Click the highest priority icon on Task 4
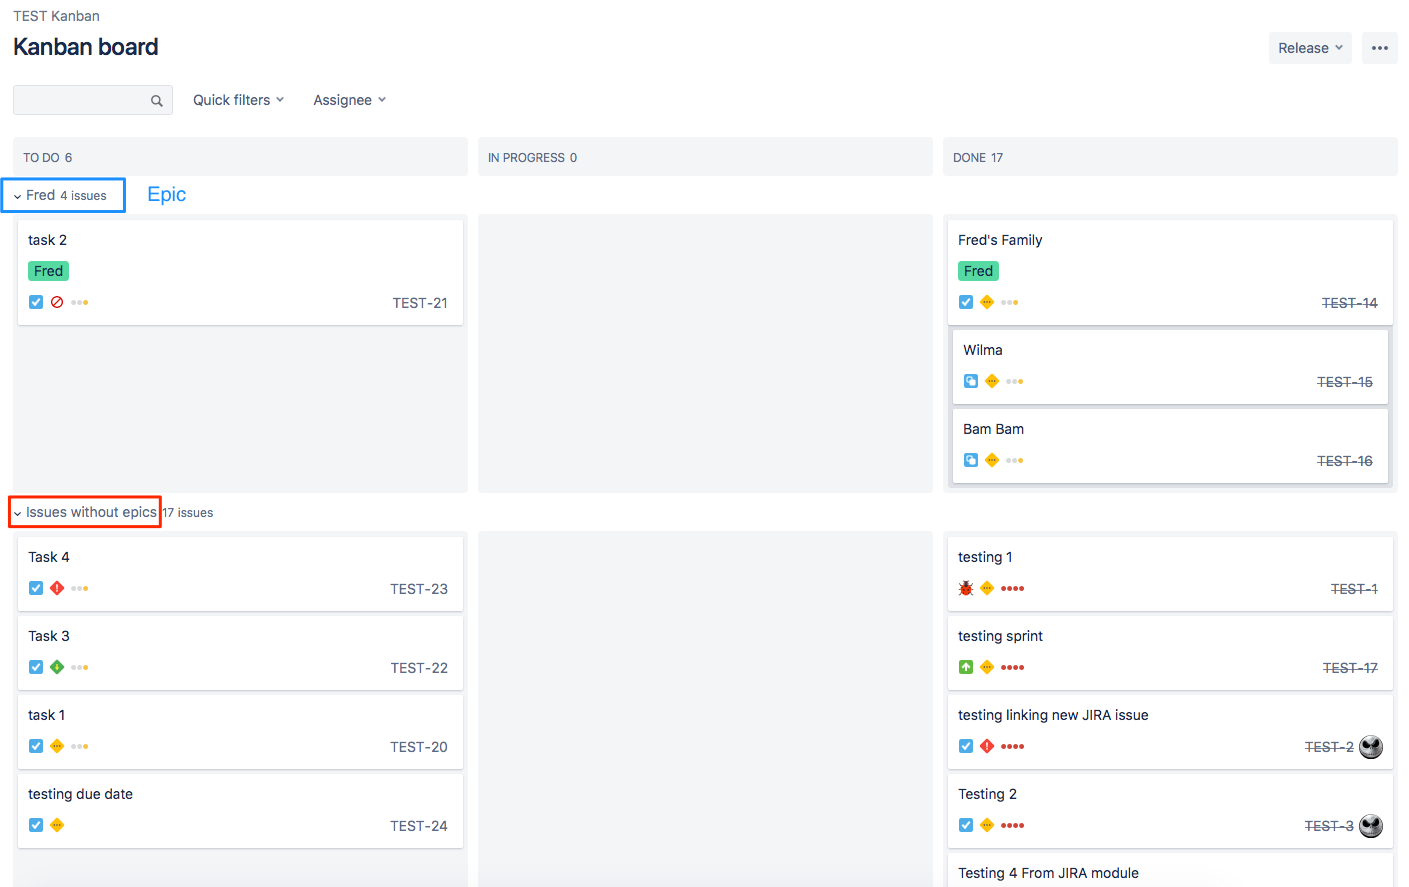 (57, 588)
